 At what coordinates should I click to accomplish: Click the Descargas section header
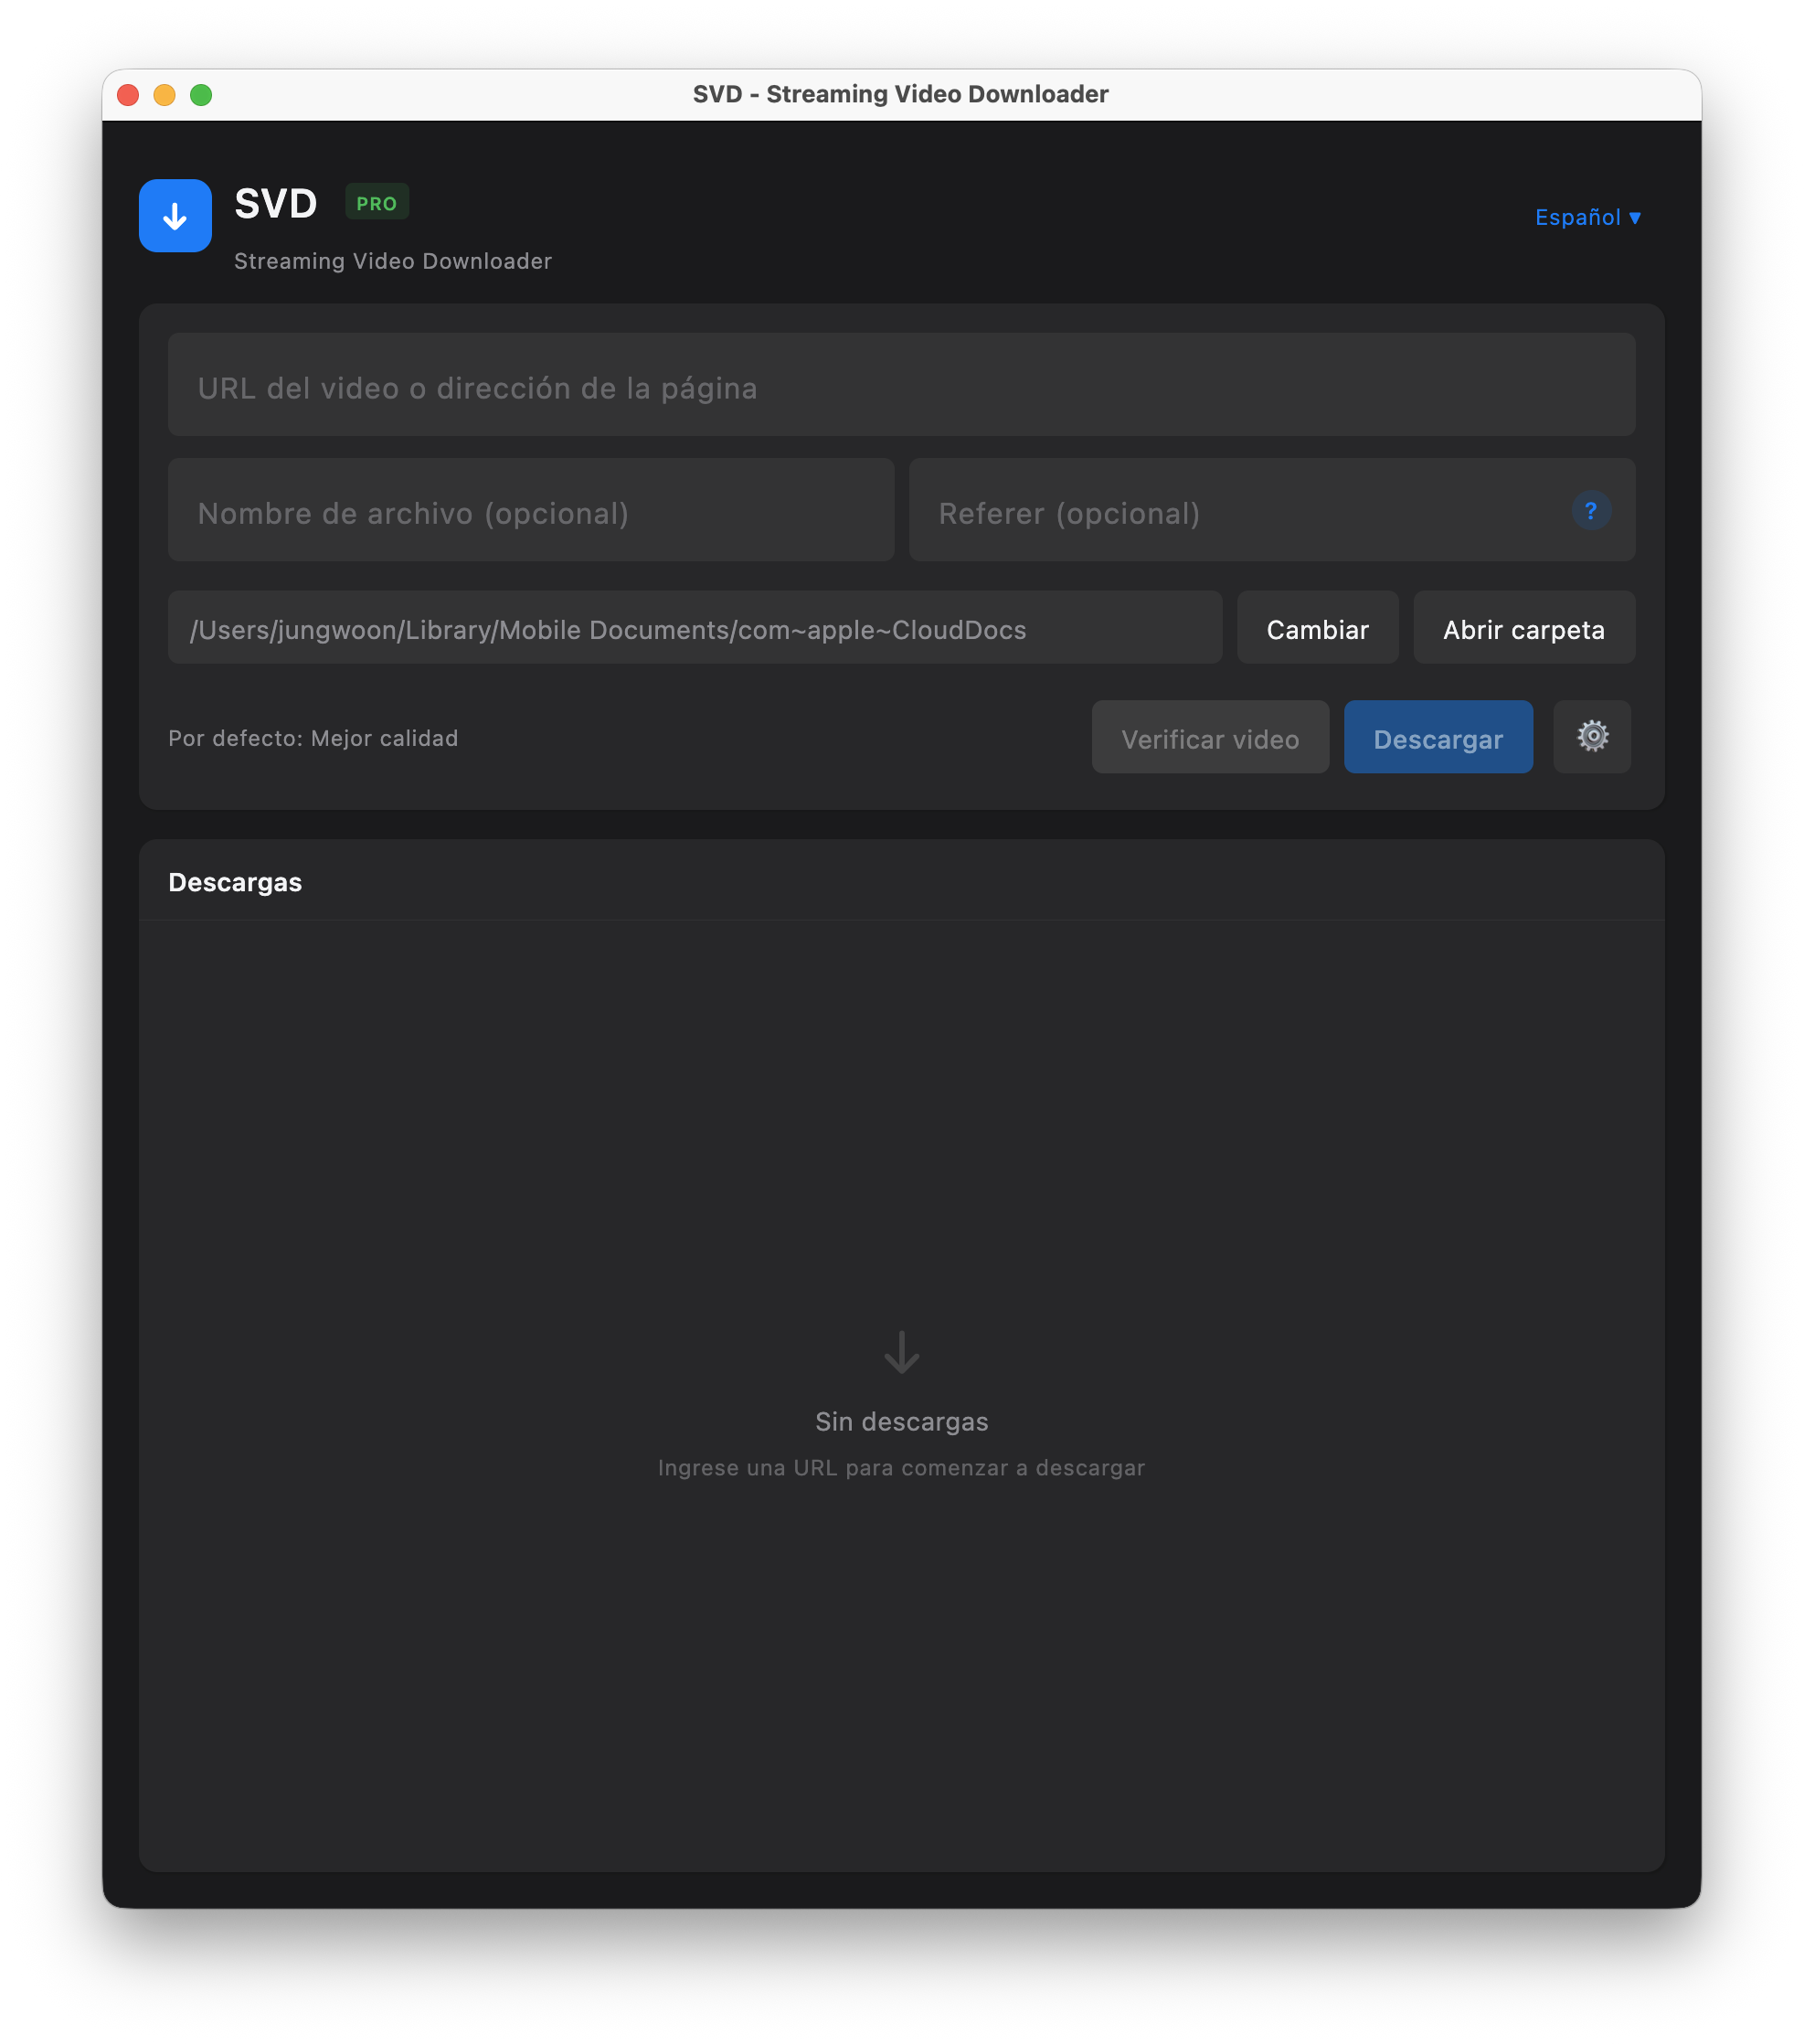(x=235, y=882)
